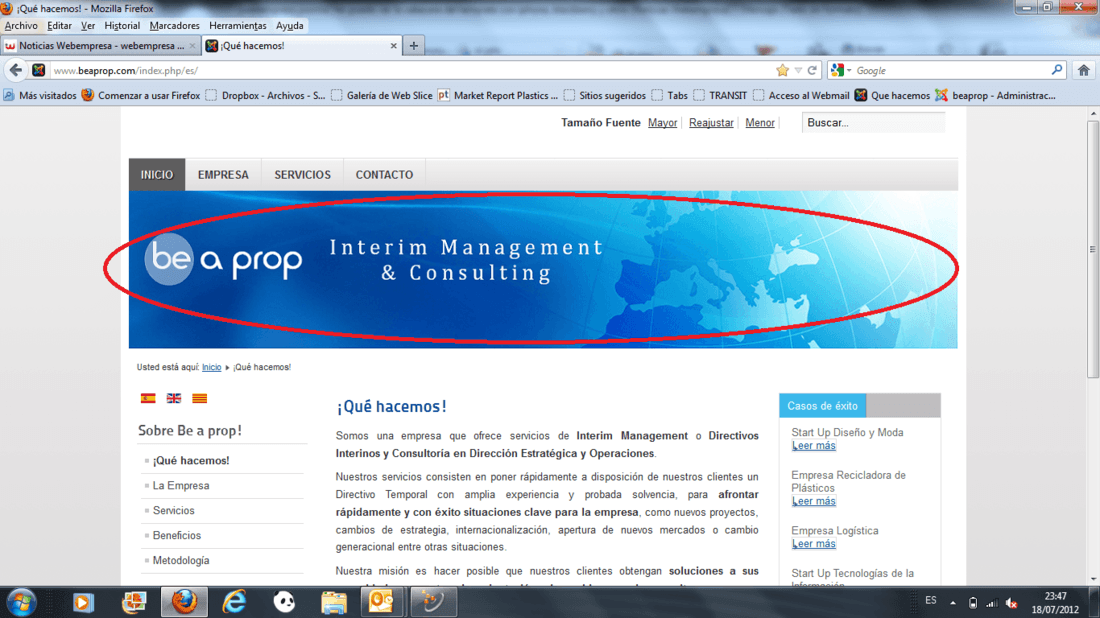Bookmark page with the star icon

782,70
